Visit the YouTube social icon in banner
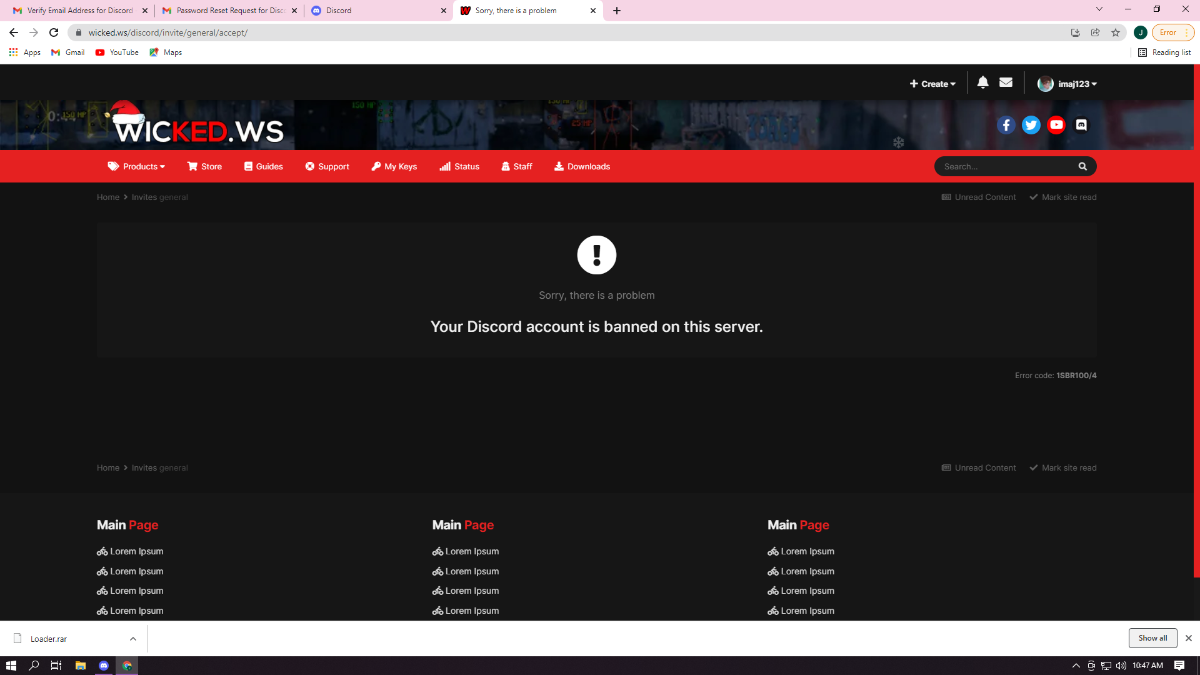The height and width of the screenshot is (675, 1200). tap(1056, 125)
